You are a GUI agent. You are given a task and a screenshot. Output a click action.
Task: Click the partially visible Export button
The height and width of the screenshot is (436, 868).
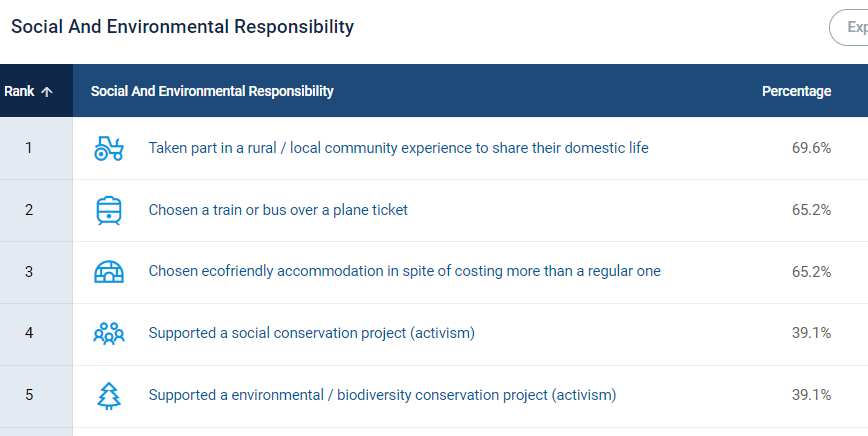tap(849, 27)
